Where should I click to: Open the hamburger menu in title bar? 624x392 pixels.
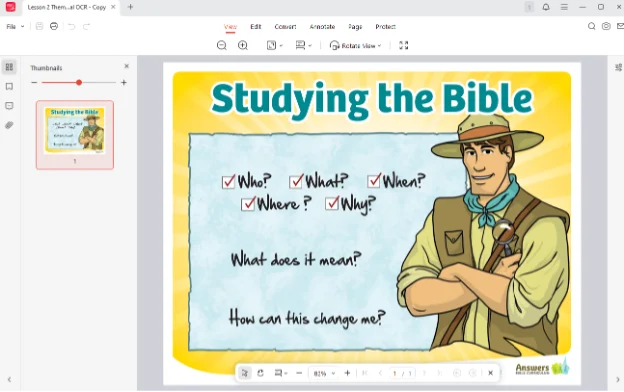click(x=564, y=7)
